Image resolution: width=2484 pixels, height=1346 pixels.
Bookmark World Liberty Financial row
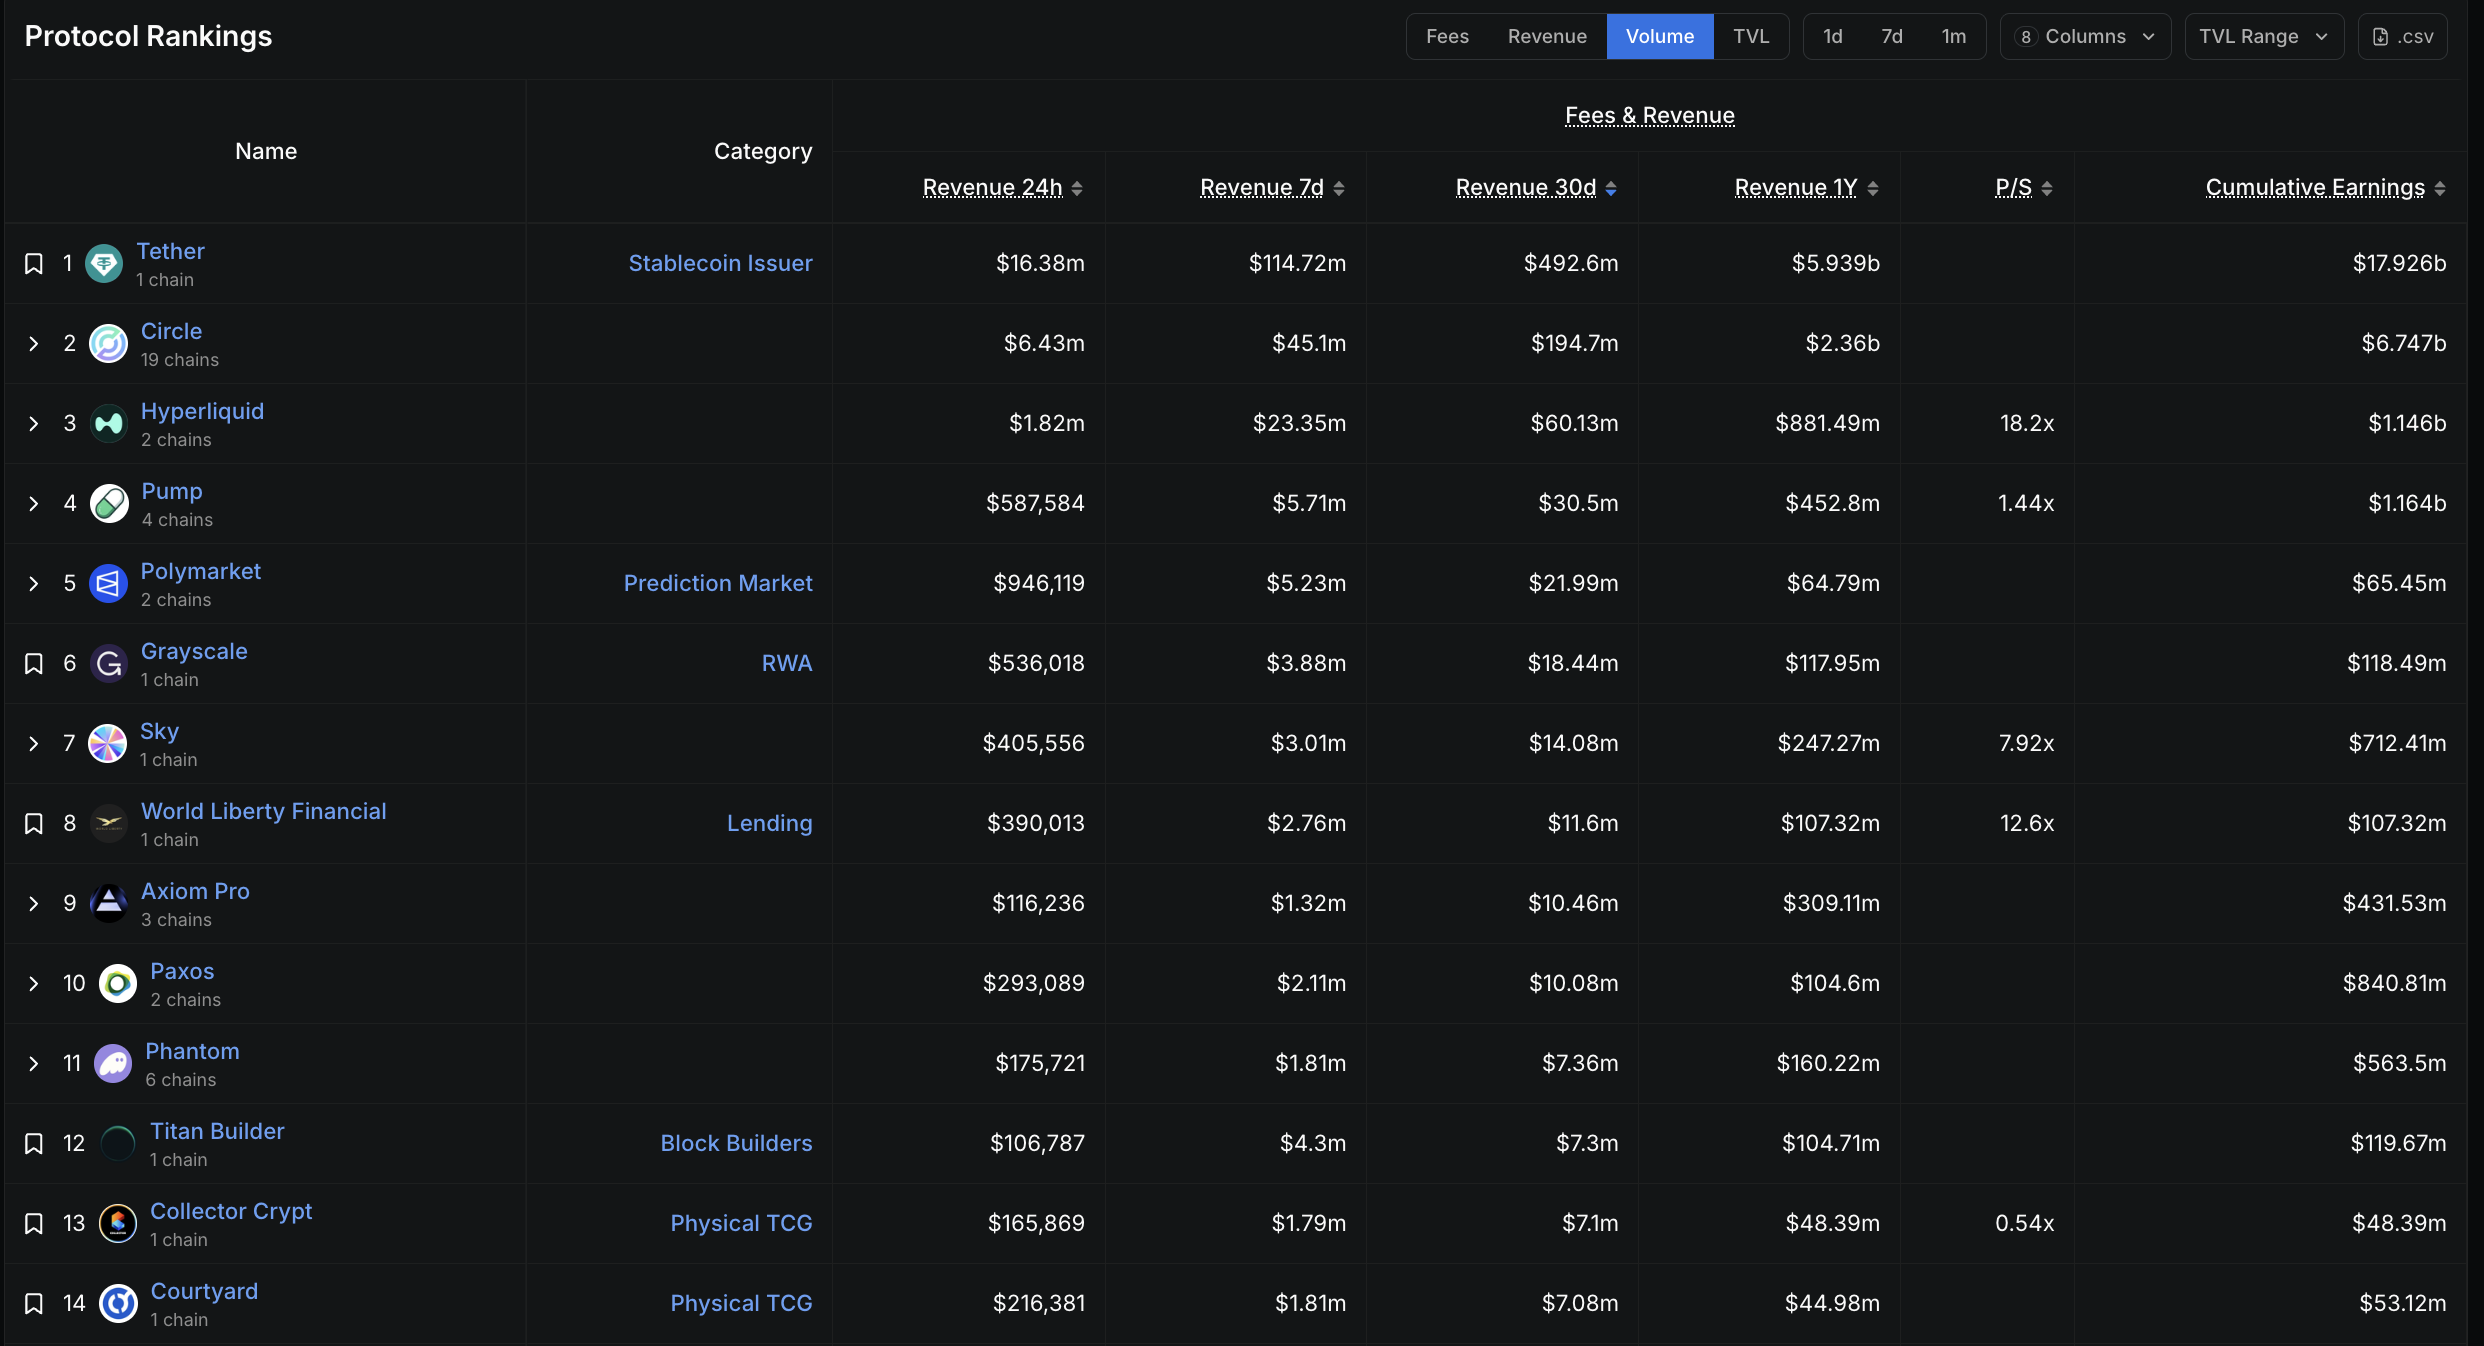pyautogui.click(x=34, y=824)
